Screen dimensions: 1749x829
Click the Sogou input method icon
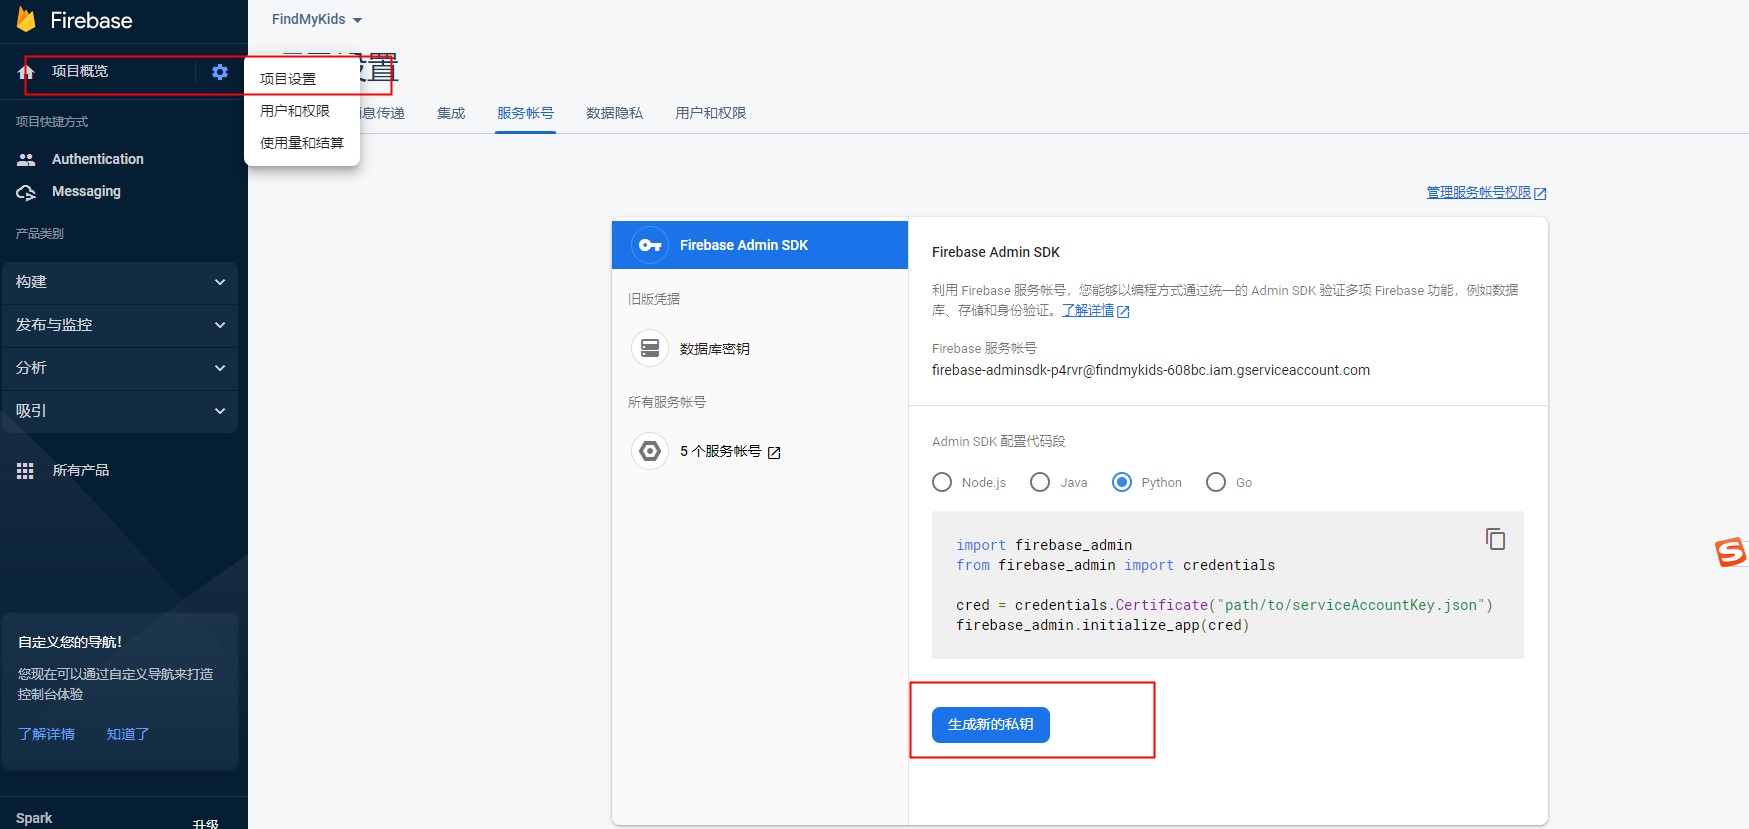[x=1730, y=552]
